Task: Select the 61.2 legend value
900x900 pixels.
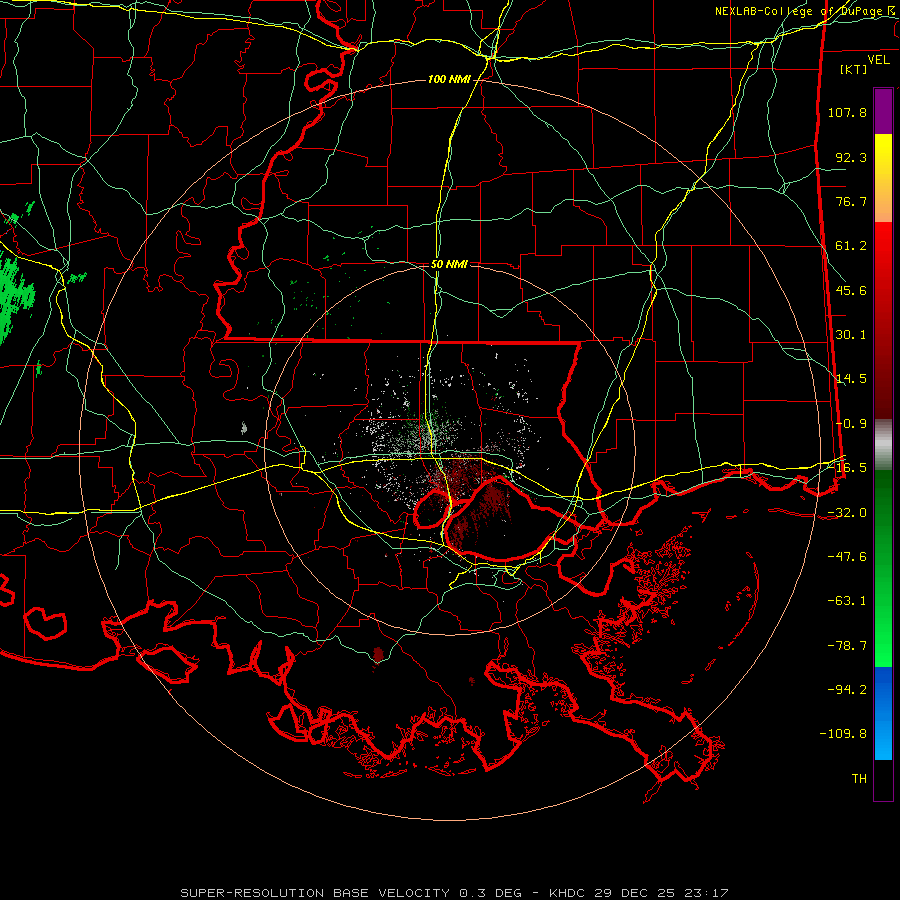Action: point(851,246)
